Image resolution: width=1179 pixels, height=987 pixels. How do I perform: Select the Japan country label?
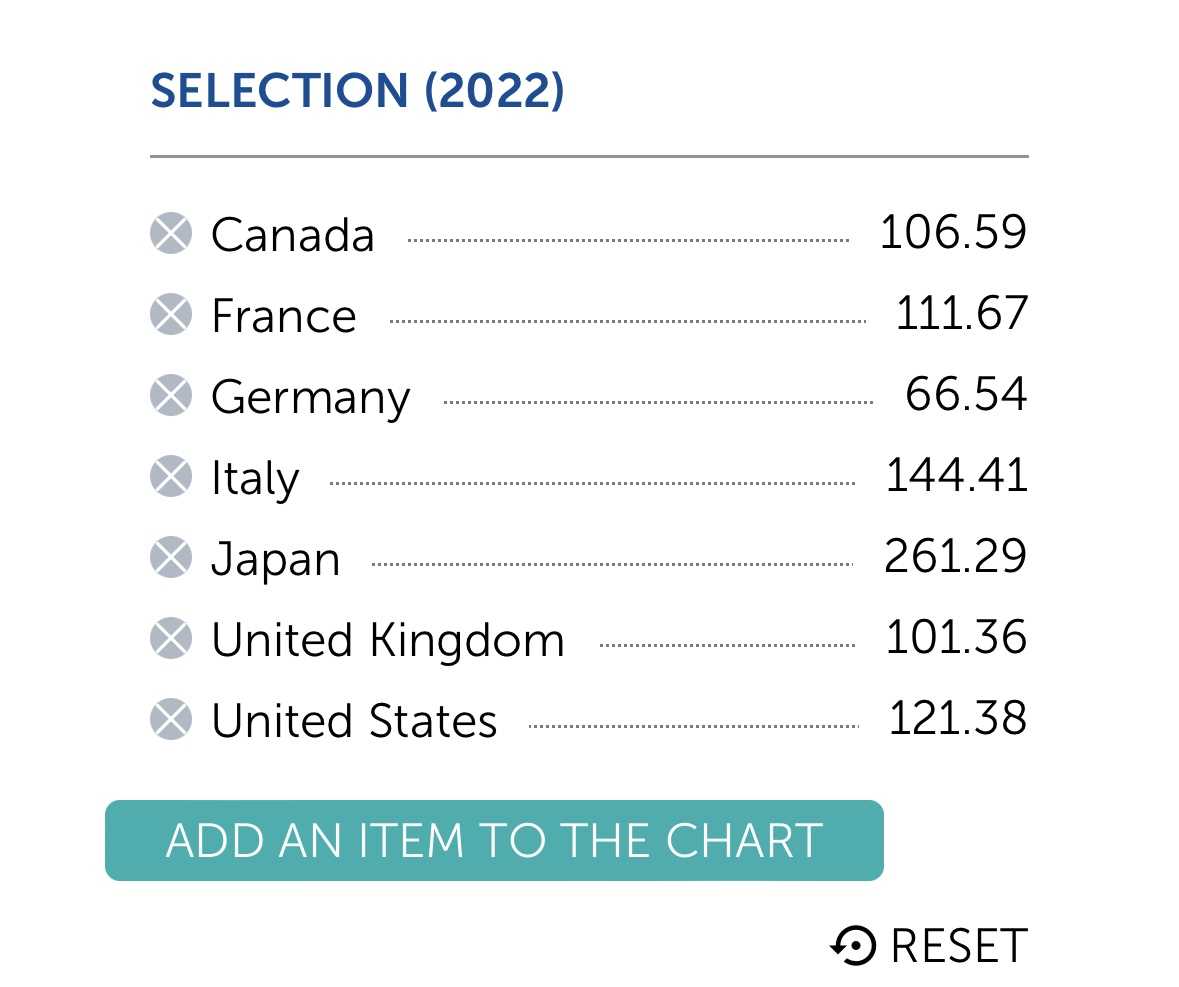pos(275,560)
